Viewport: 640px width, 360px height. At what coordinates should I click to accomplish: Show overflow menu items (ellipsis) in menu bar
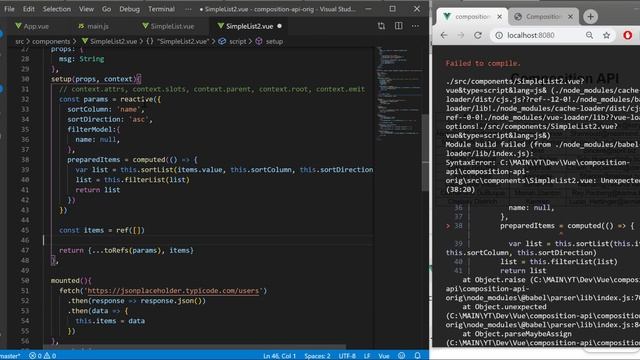pos(188,9)
